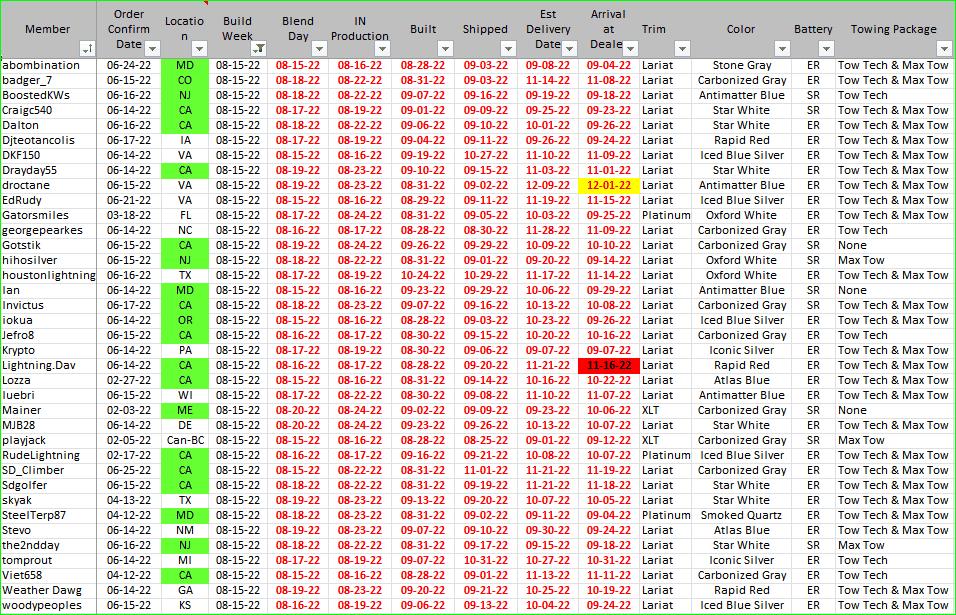Select the green Can-BC location cell
Screen dimensions: 956x615
coord(185,440)
